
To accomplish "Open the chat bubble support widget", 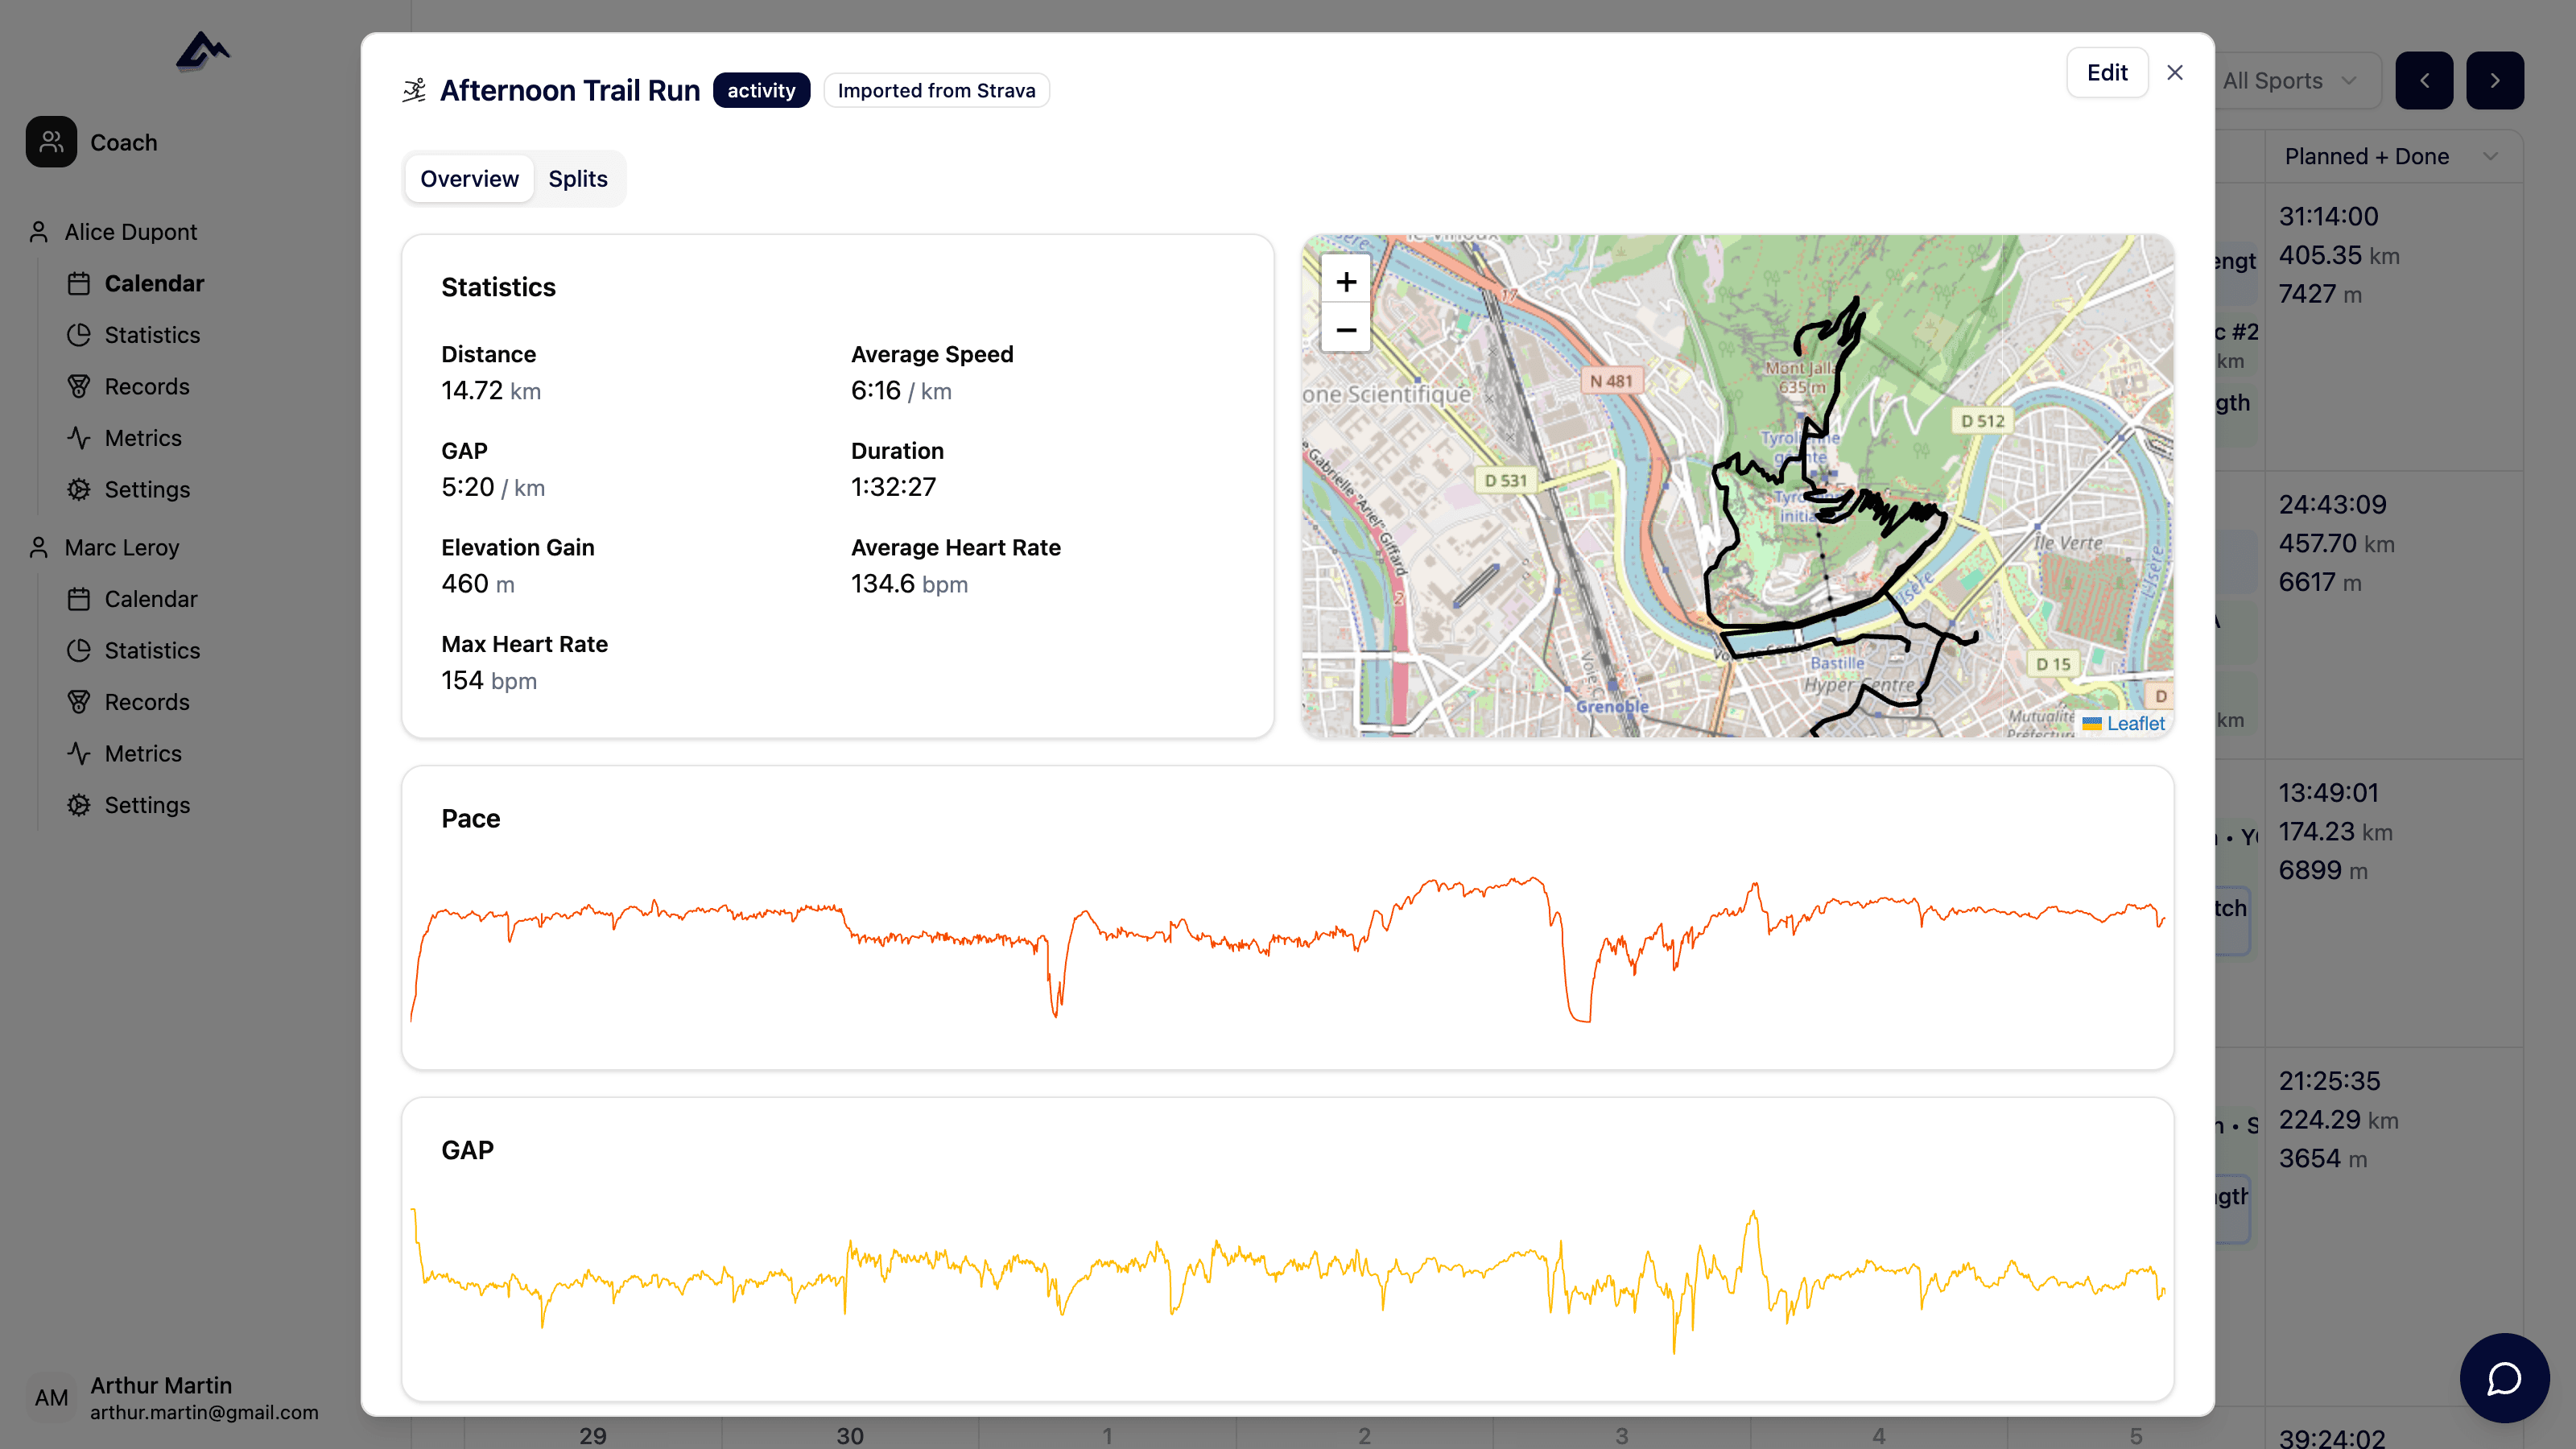I will pyautogui.click(x=2503, y=1378).
